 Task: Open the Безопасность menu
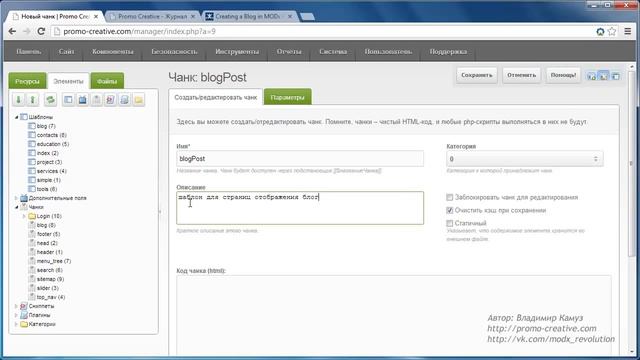pyautogui.click(x=174, y=51)
